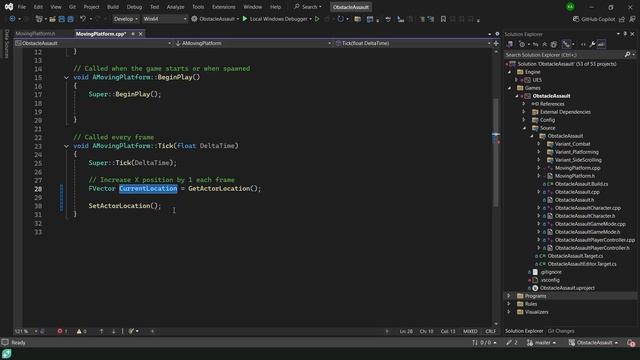Select the Solution Explorer bottom tab
Image resolution: width=640 pixels, height=360 pixels.
click(x=524, y=331)
